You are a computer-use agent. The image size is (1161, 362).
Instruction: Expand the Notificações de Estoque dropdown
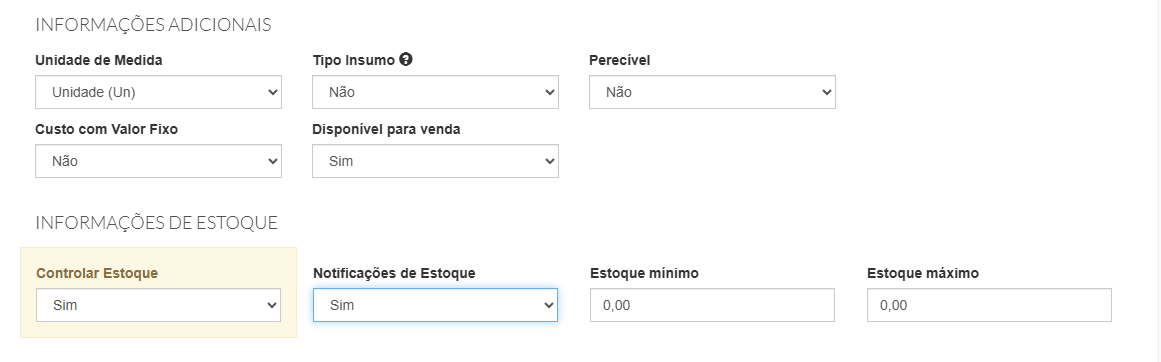(x=435, y=305)
